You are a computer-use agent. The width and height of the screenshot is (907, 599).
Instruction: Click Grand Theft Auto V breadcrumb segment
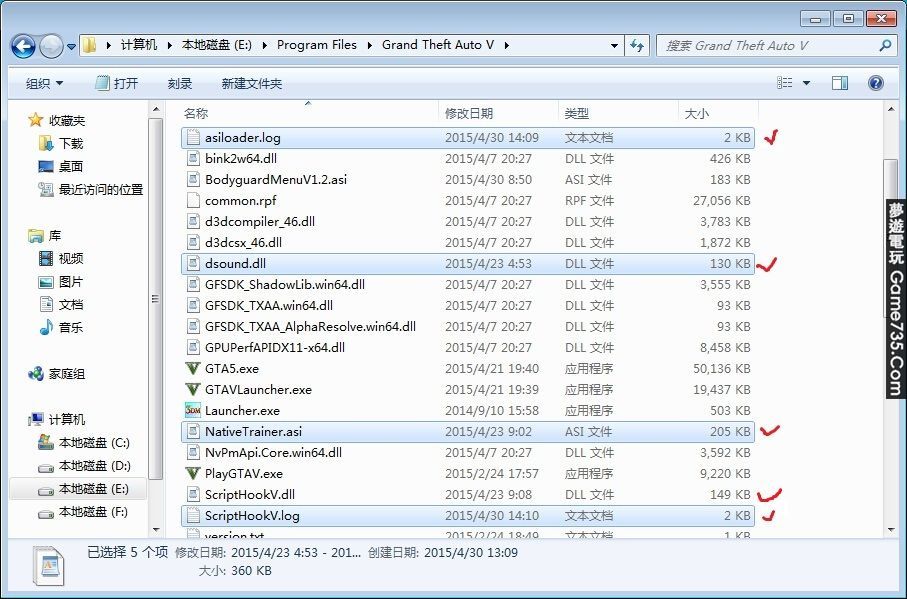[438, 45]
